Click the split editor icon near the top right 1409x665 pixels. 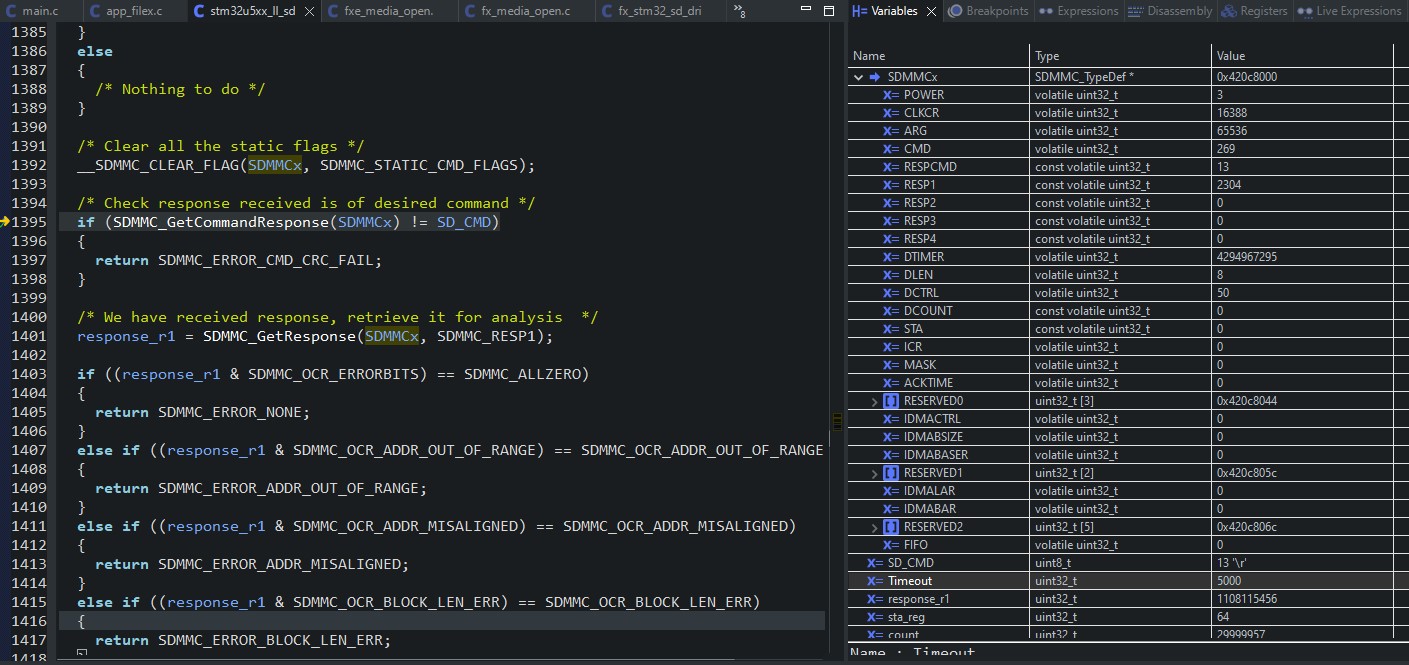(x=828, y=9)
